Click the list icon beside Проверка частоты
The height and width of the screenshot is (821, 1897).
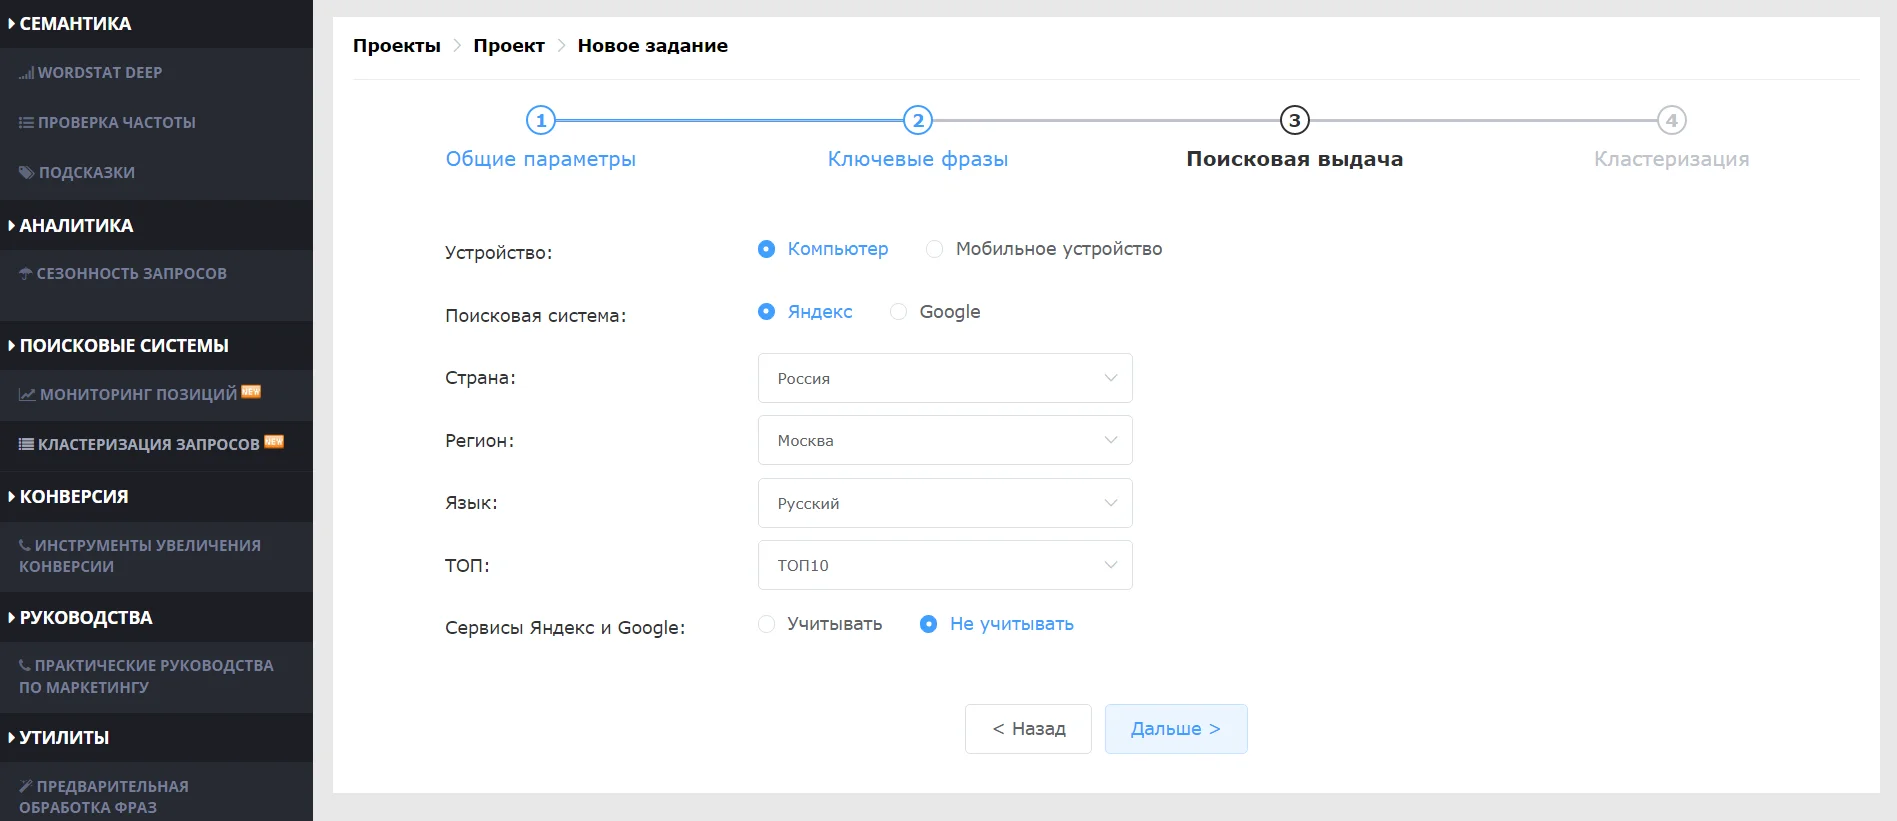tap(26, 123)
